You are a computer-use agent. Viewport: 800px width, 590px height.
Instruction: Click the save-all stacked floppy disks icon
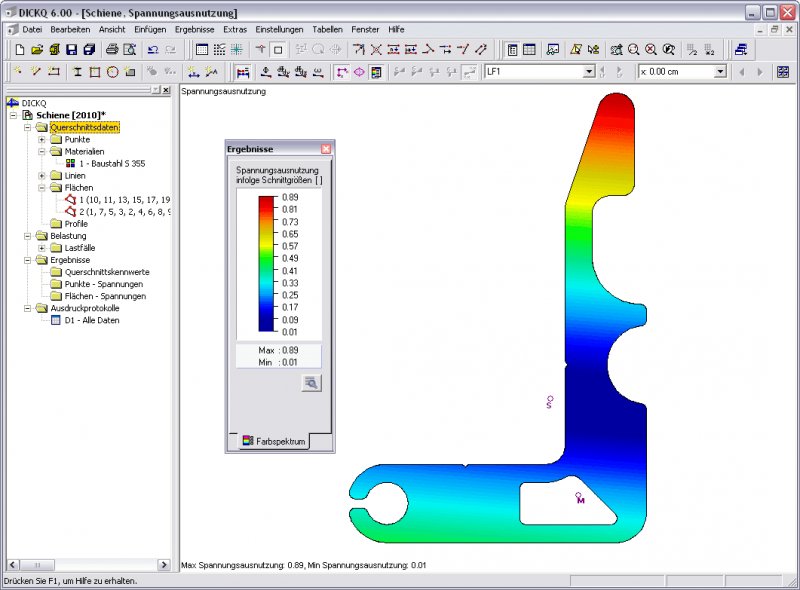(89, 50)
